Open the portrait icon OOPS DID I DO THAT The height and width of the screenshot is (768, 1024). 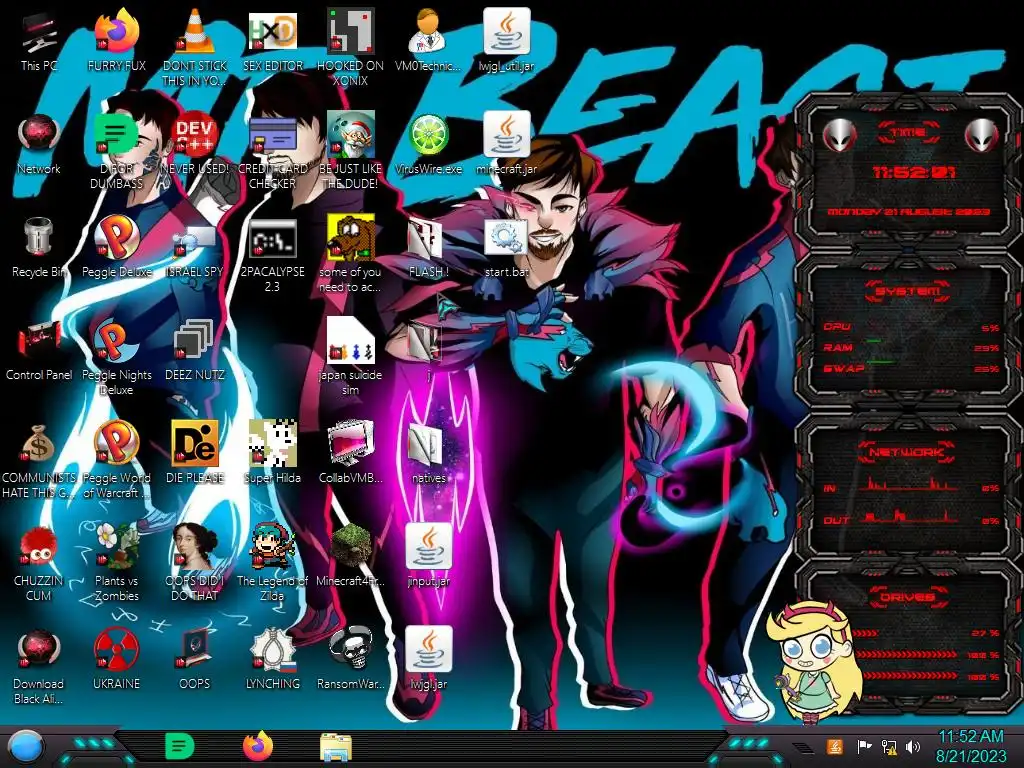click(x=195, y=547)
